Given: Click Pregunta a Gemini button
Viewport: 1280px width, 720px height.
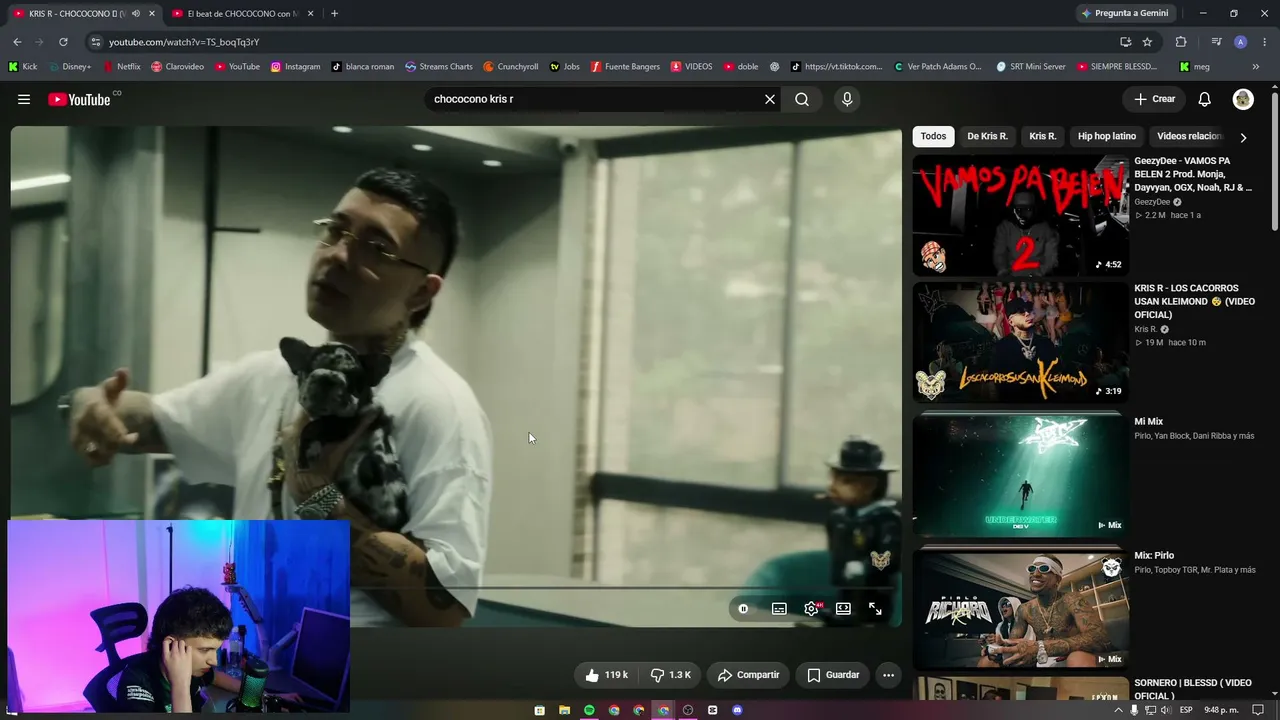Looking at the screenshot, I should click(1126, 13).
